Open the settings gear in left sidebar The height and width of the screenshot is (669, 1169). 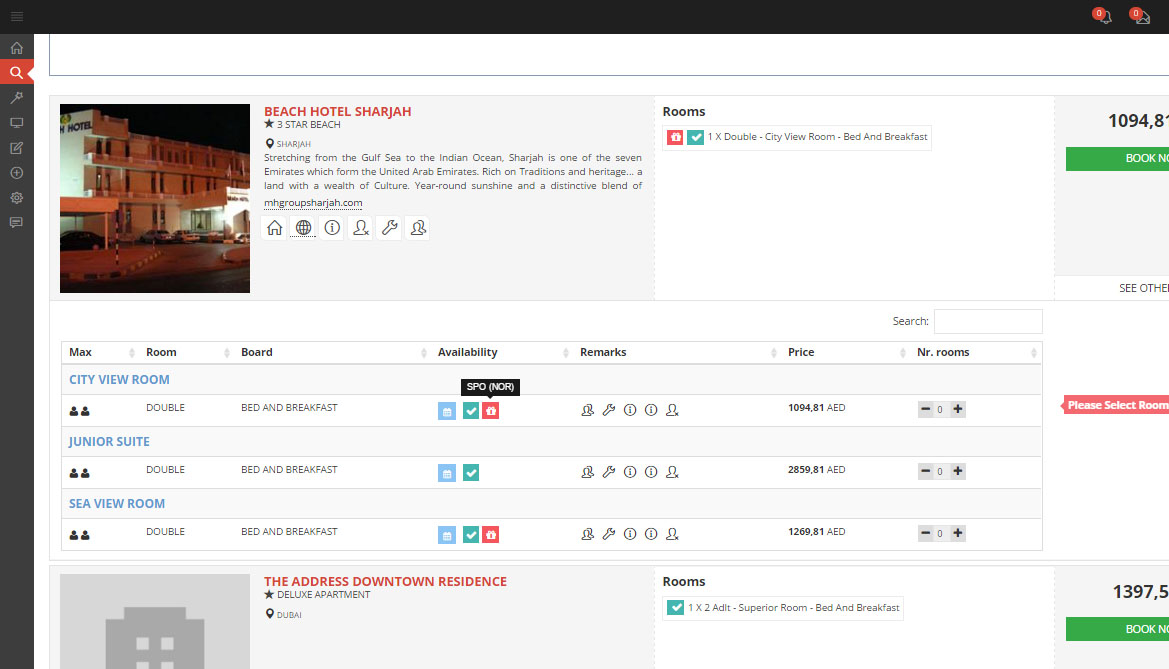[16, 197]
